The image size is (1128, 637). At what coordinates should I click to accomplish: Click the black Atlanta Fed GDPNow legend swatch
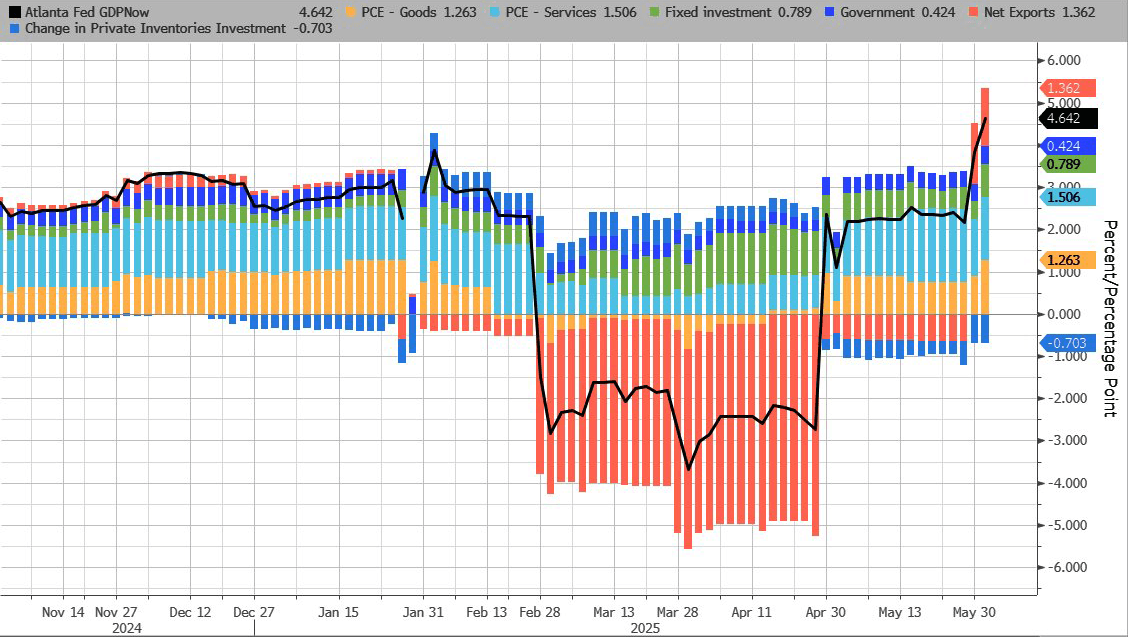pos(11,13)
